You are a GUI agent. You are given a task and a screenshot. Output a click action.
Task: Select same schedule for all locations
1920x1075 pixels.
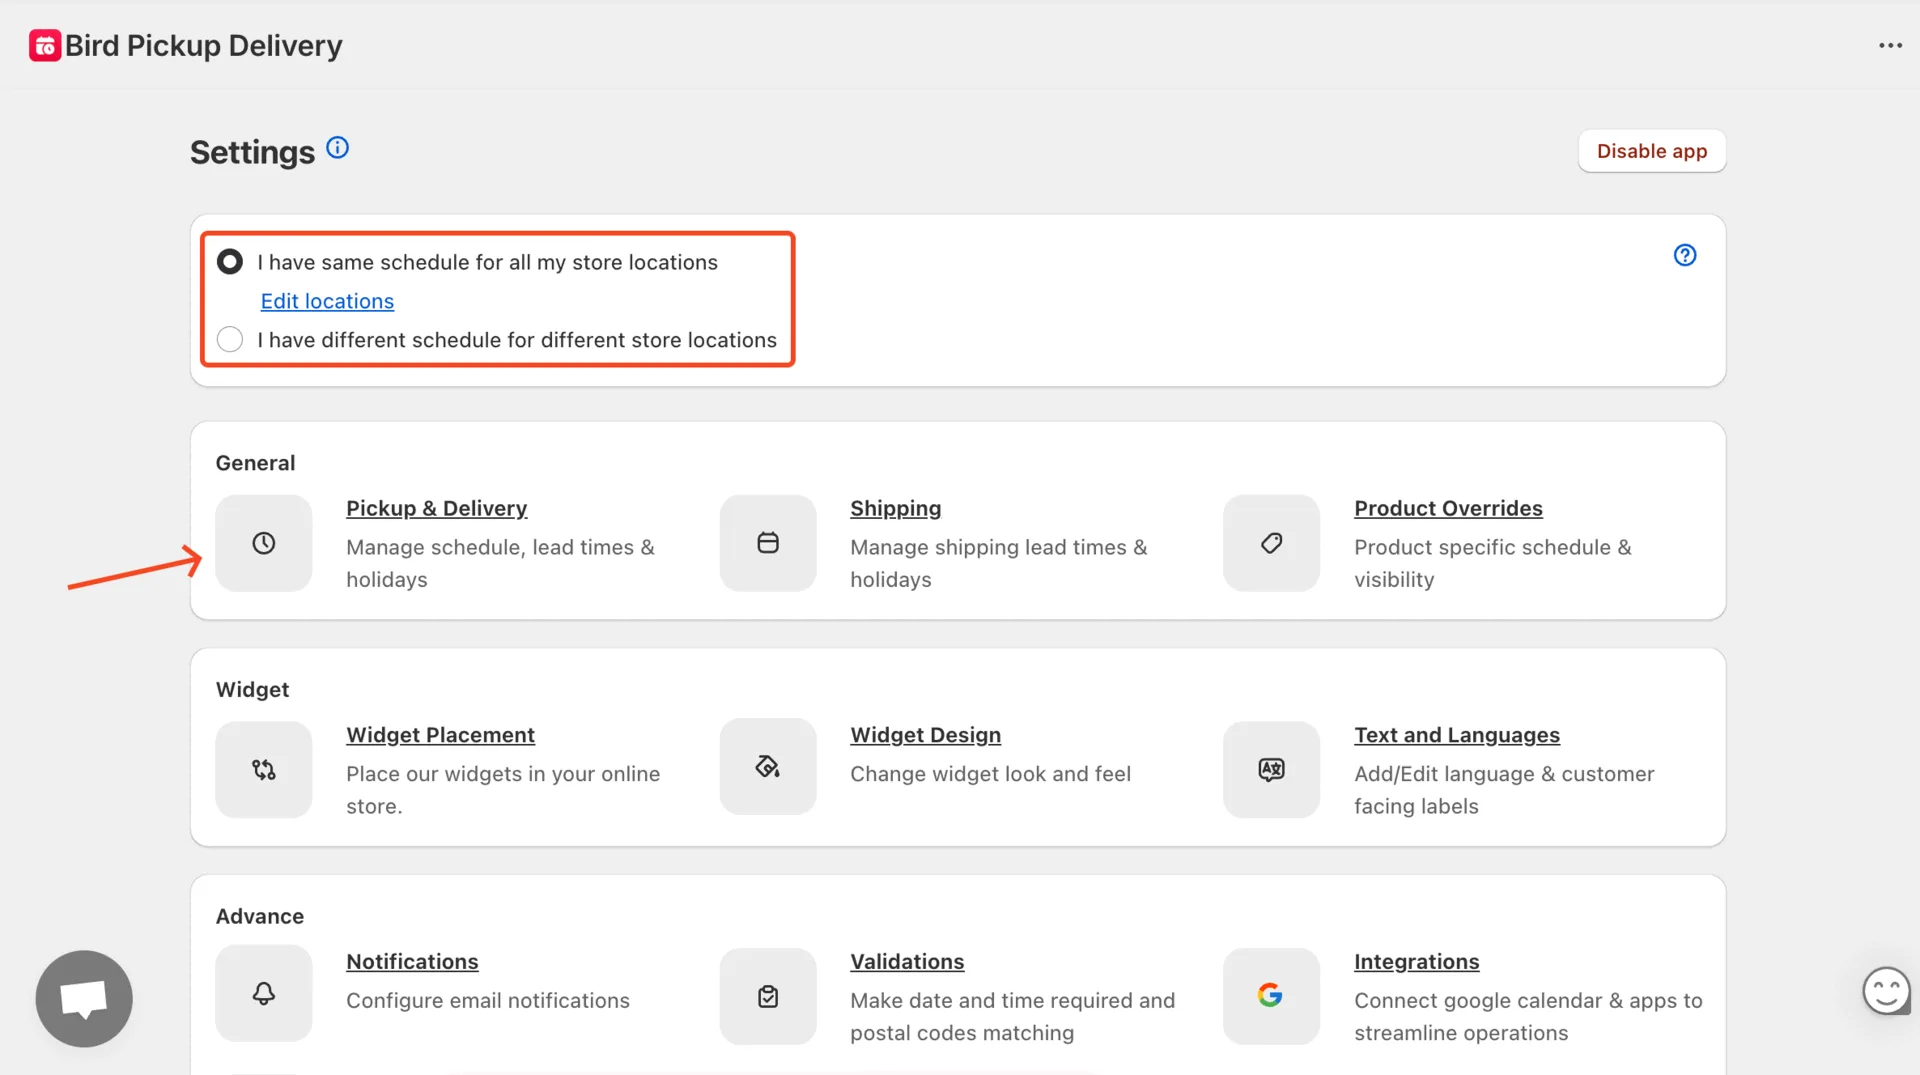[230, 262]
